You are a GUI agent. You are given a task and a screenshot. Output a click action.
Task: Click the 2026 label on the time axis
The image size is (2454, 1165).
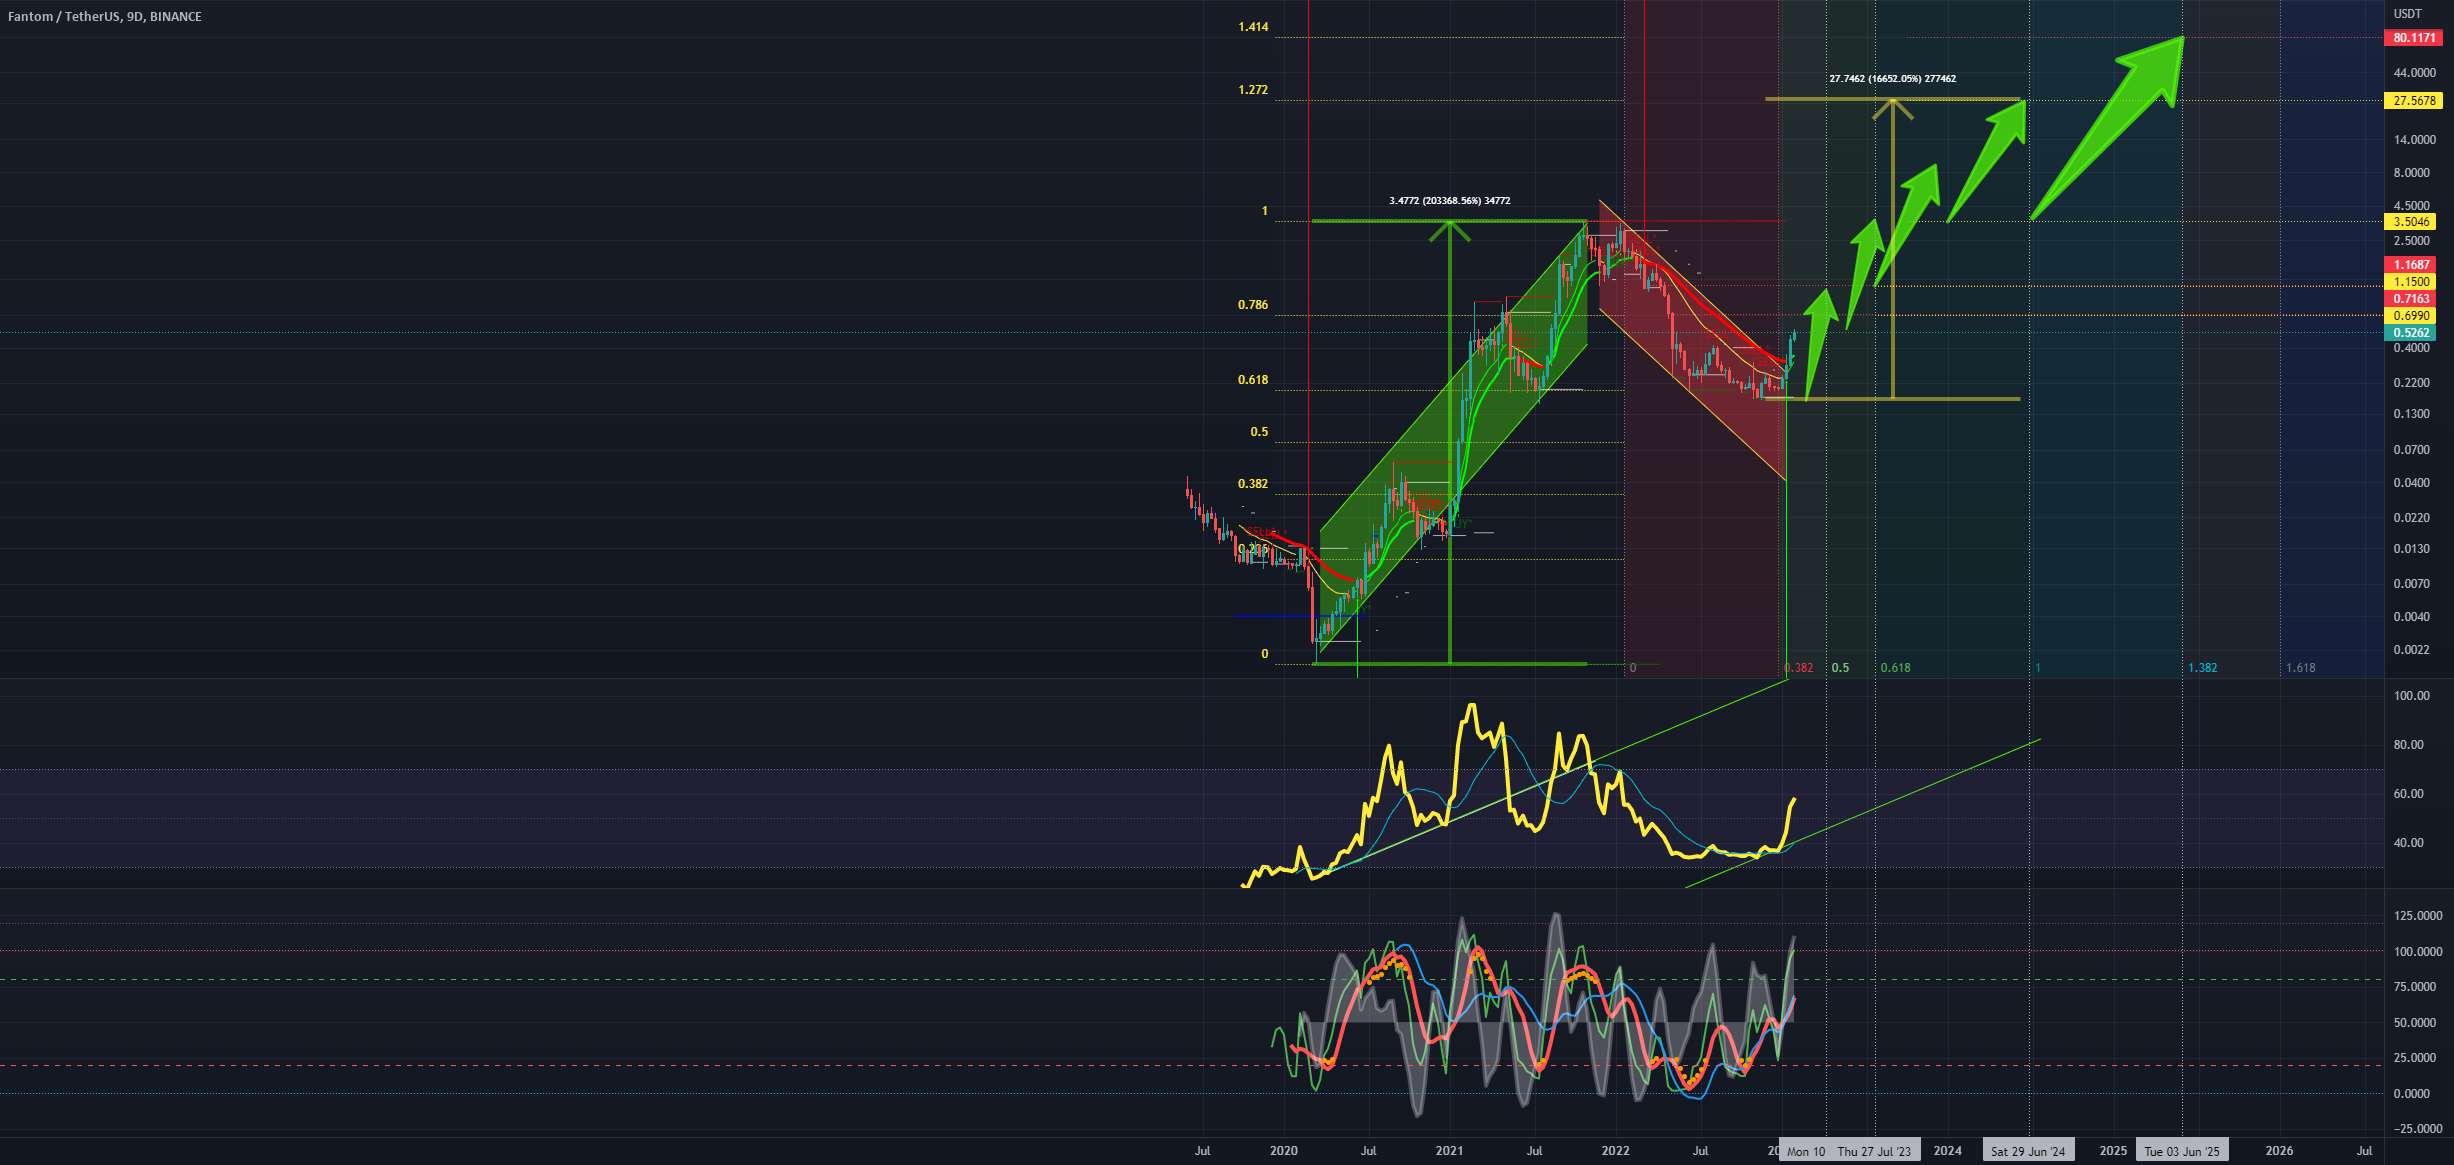point(2279,1151)
